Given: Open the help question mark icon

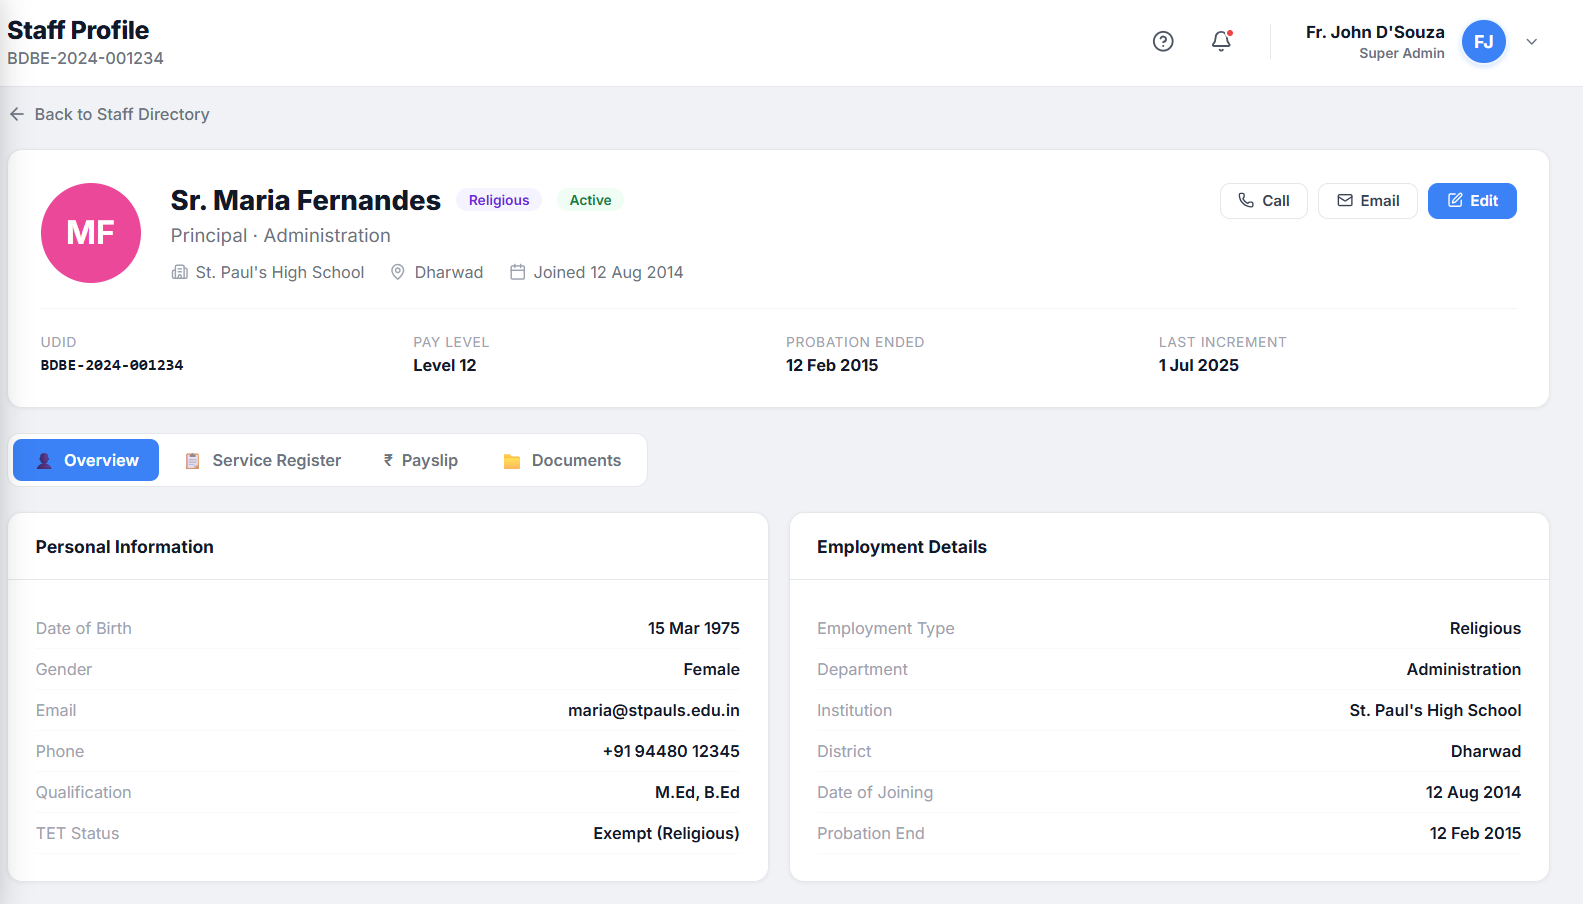Looking at the screenshot, I should click(1163, 41).
